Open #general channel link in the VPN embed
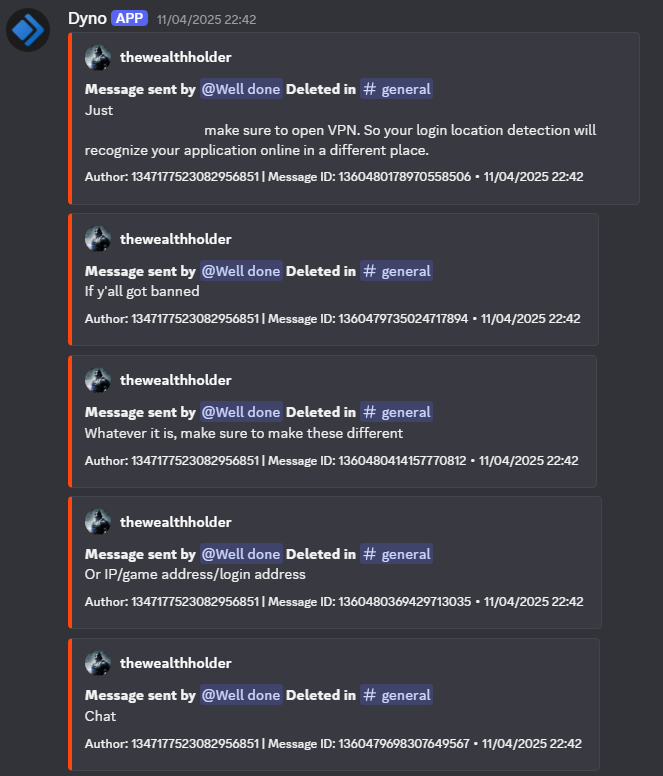663x776 pixels. tap(396, 89)
